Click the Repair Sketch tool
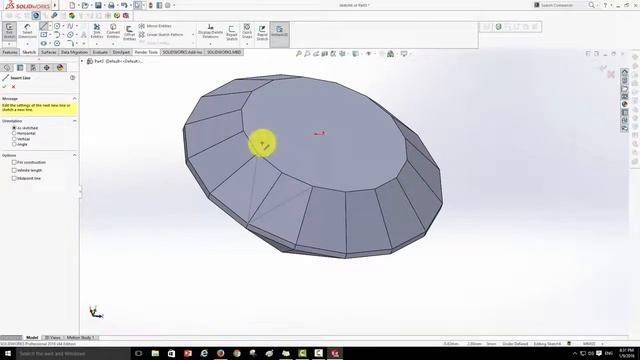Screen dimensions: 640x360 (231, 33)
